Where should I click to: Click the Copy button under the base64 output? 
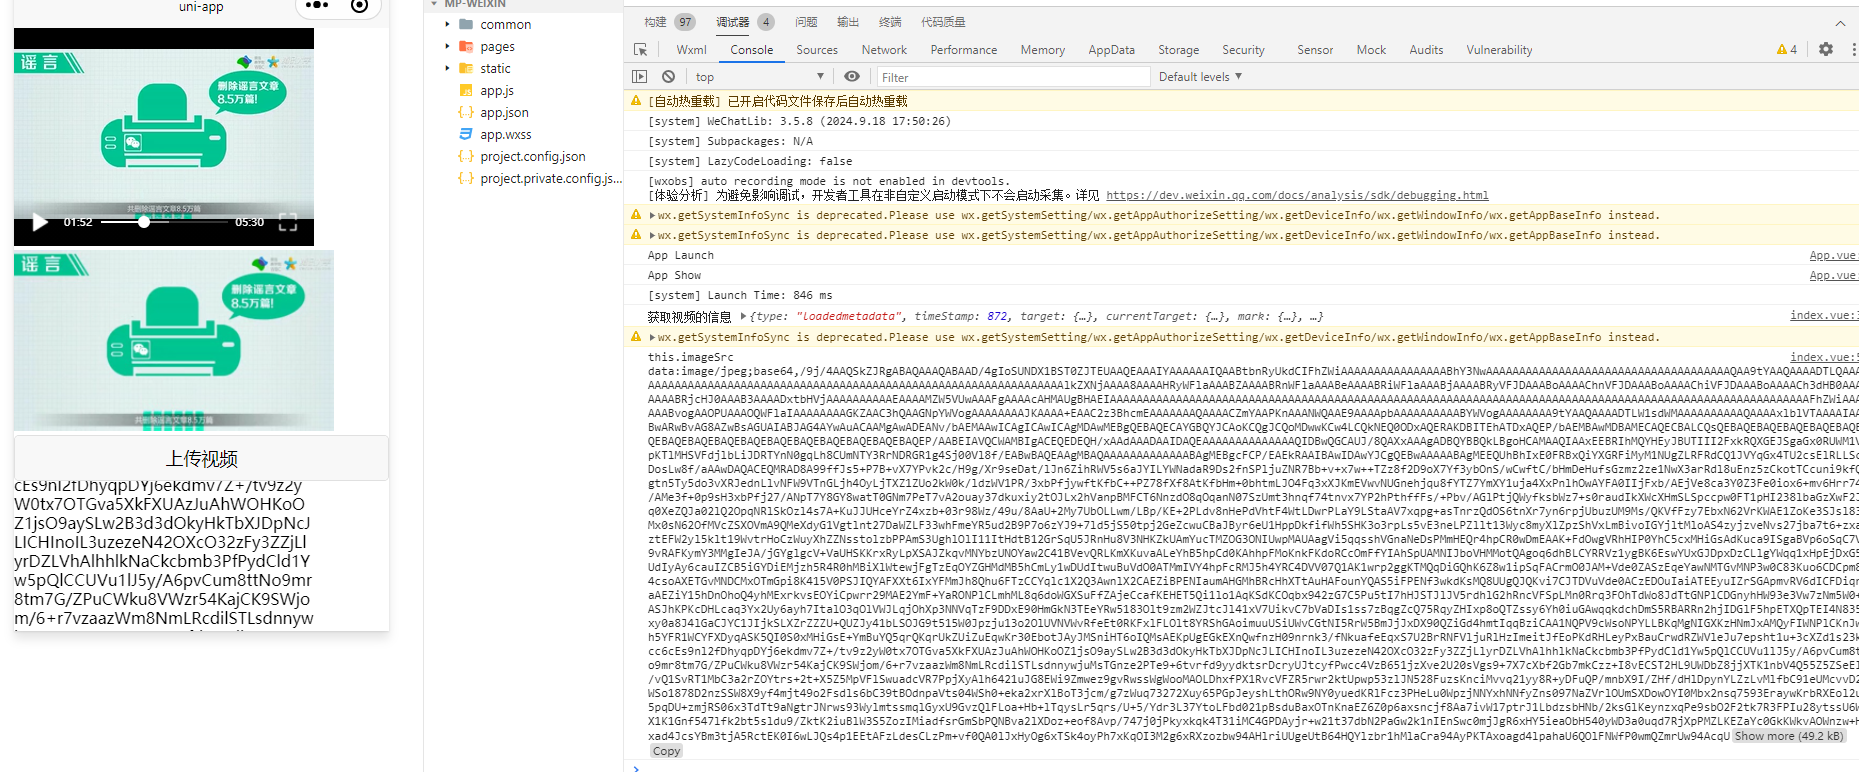[666, 751]
